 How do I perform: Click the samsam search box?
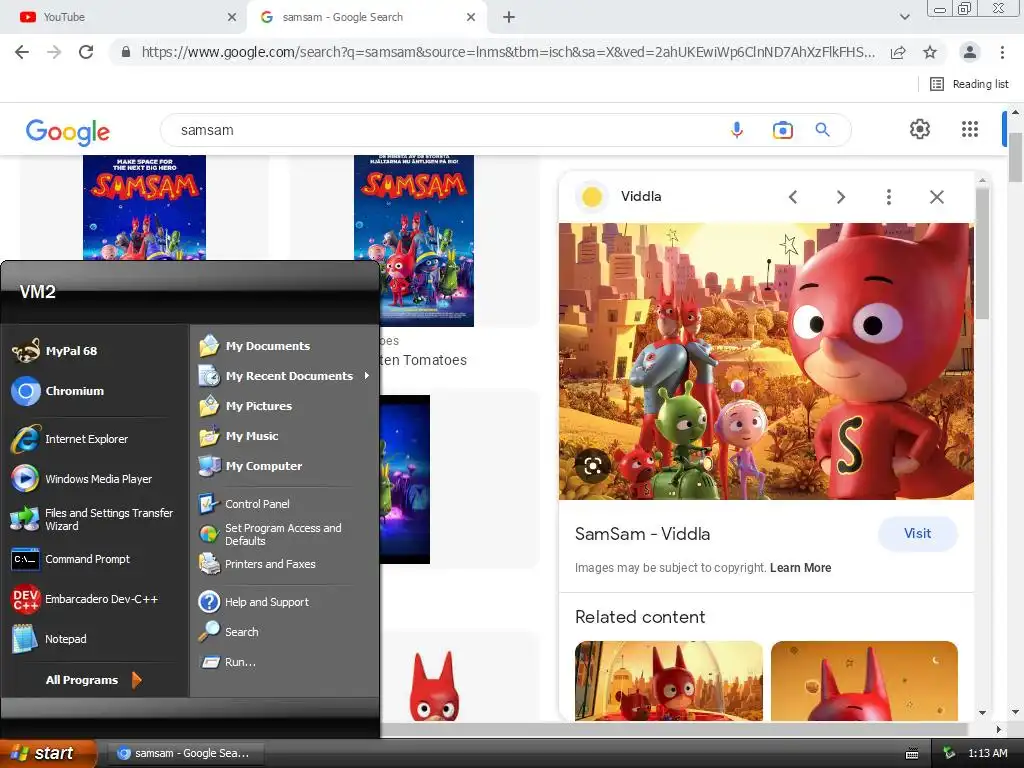click(x=444, y=131)
